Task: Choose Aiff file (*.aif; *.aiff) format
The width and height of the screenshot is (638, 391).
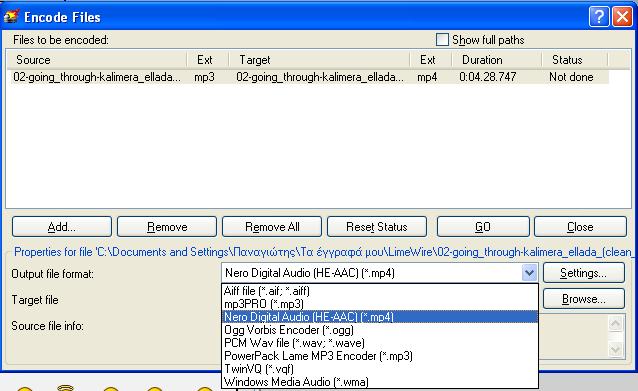Action: click(380, 291)
